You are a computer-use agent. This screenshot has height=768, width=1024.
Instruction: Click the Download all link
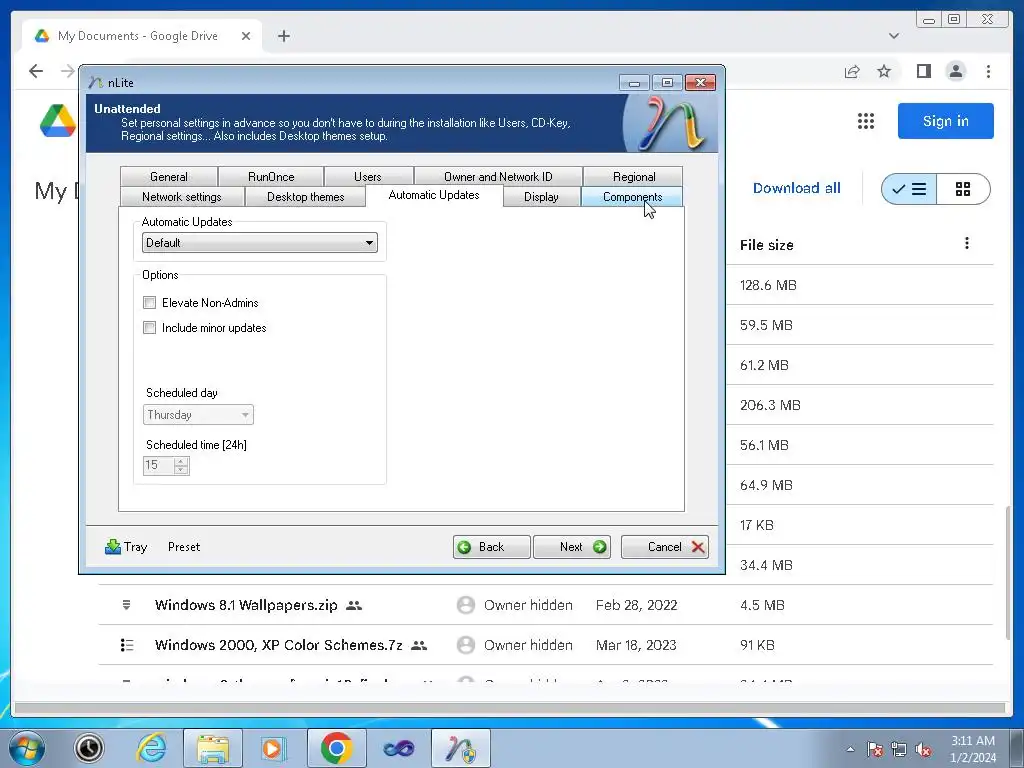pos(796,188)
